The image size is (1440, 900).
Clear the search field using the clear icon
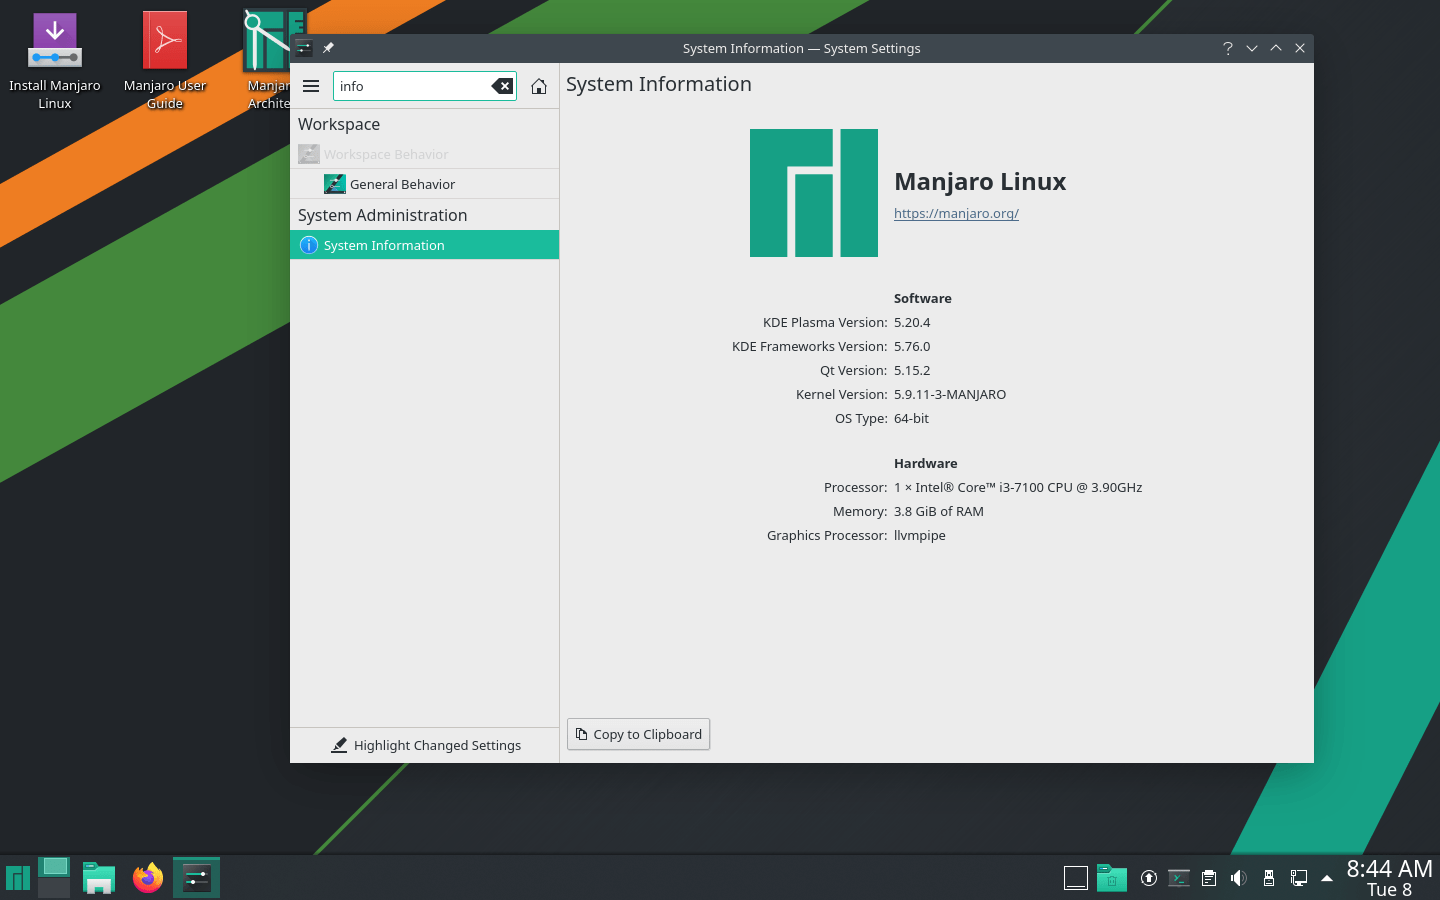(x=502, y=86)
